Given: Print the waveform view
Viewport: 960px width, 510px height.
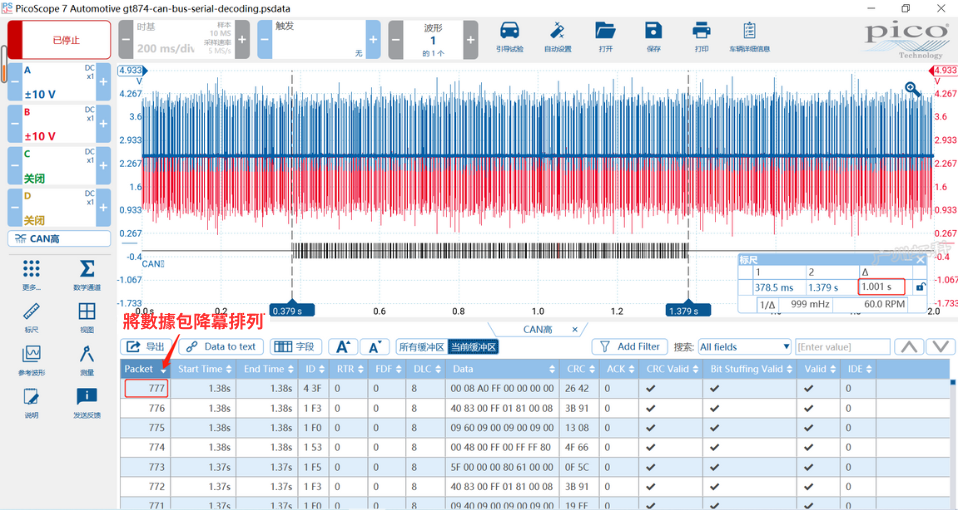Looking at the screenshot, I should 701,37.
